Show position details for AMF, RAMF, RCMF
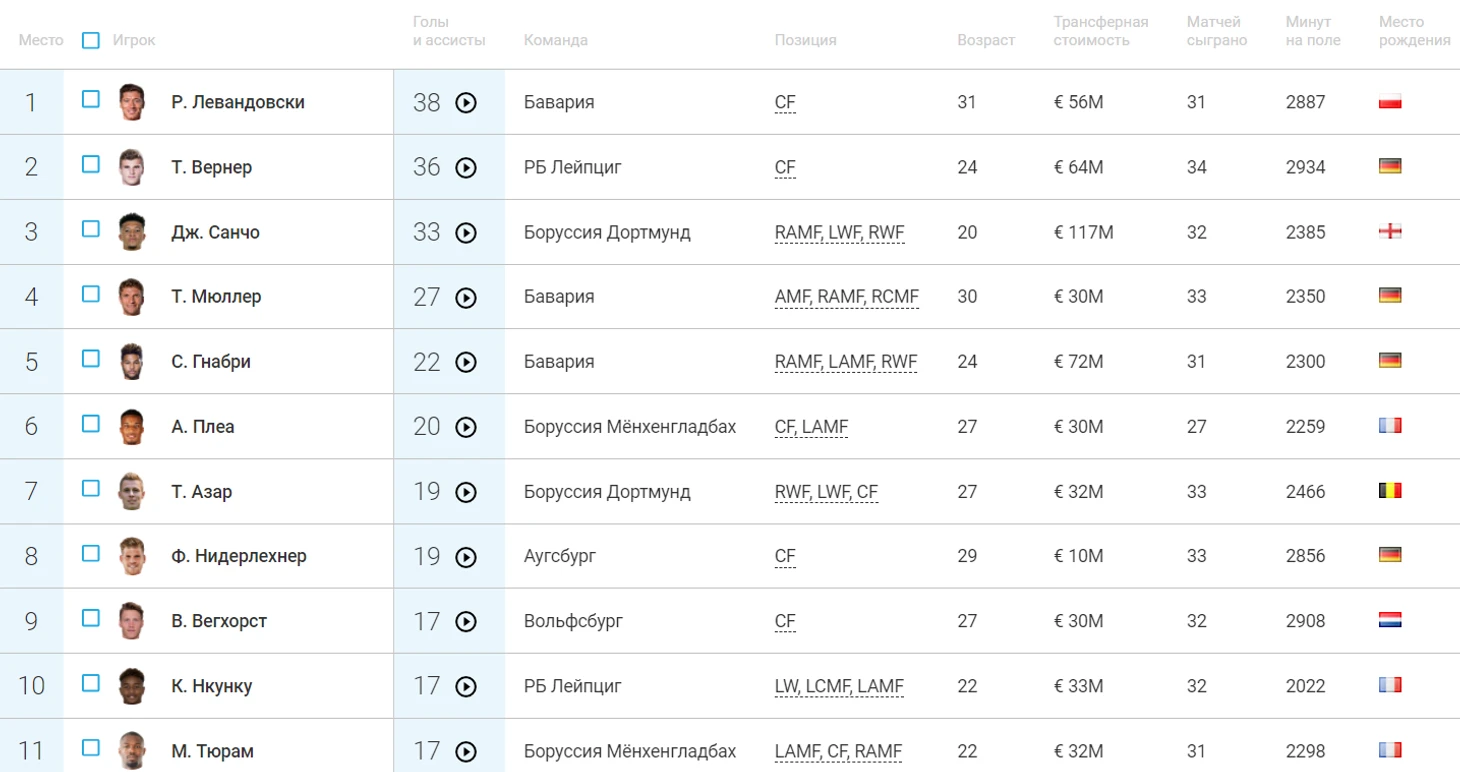 tap(846, 297)
